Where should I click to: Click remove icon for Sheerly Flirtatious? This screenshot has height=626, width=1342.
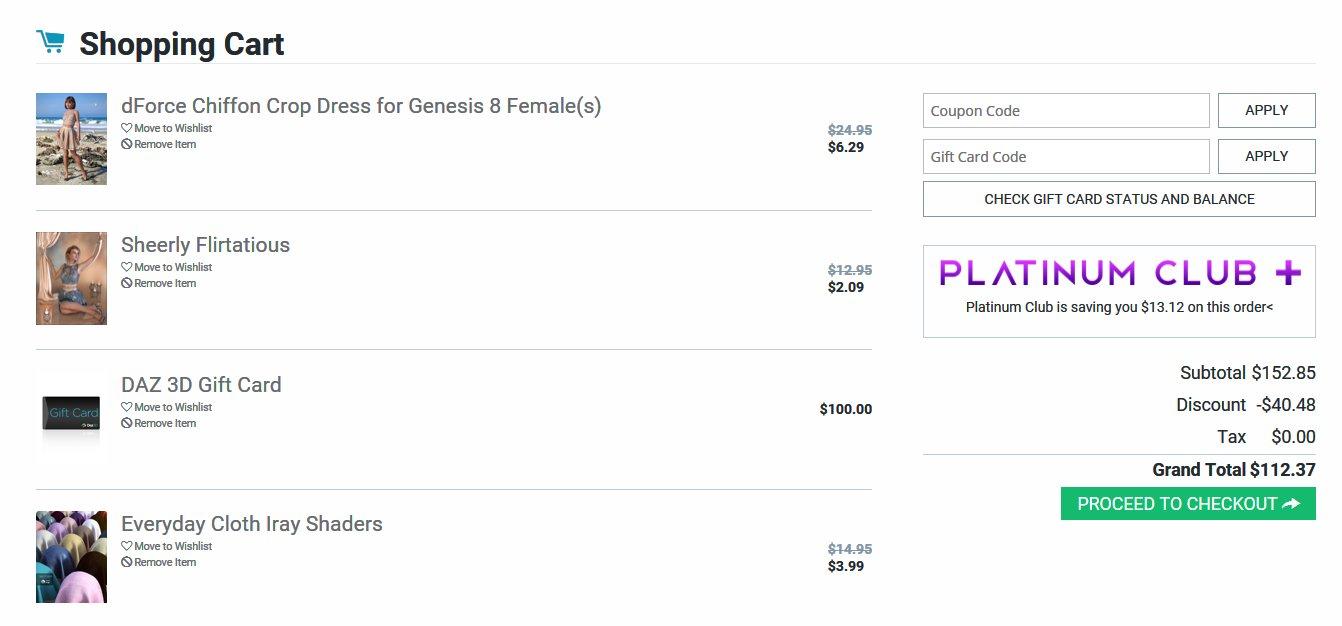[x=126, y=283]
